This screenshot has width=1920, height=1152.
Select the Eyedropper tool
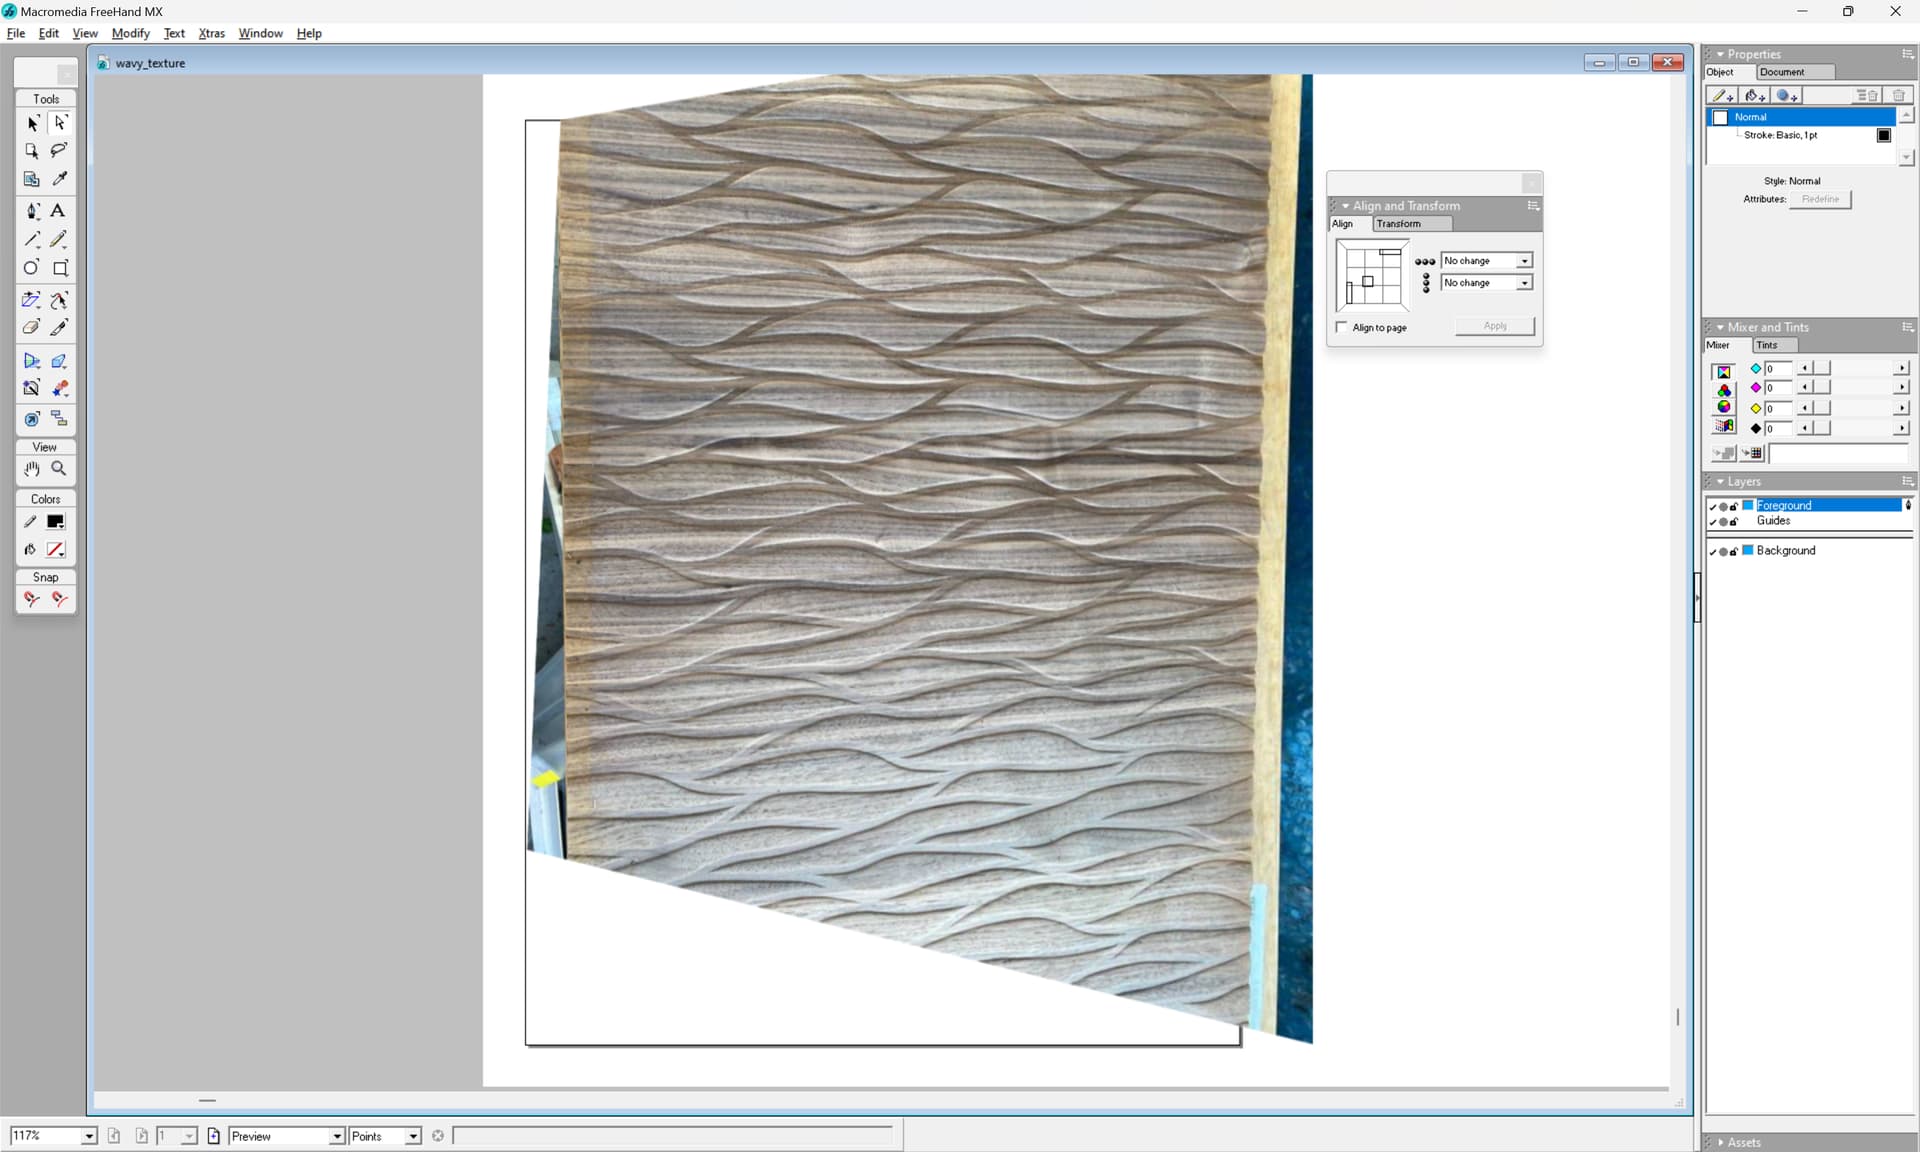(59, 179)
